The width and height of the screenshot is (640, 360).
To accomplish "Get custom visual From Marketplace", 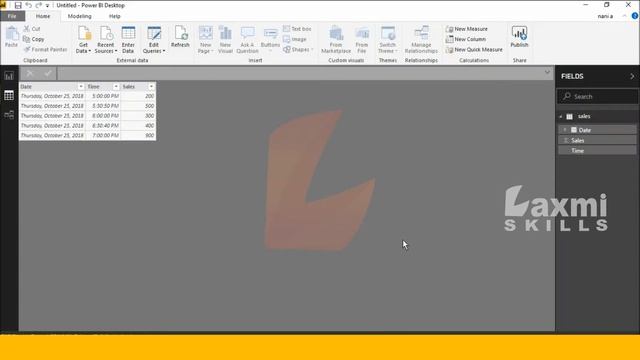I will pyautogui.click(x=336, y=40).
